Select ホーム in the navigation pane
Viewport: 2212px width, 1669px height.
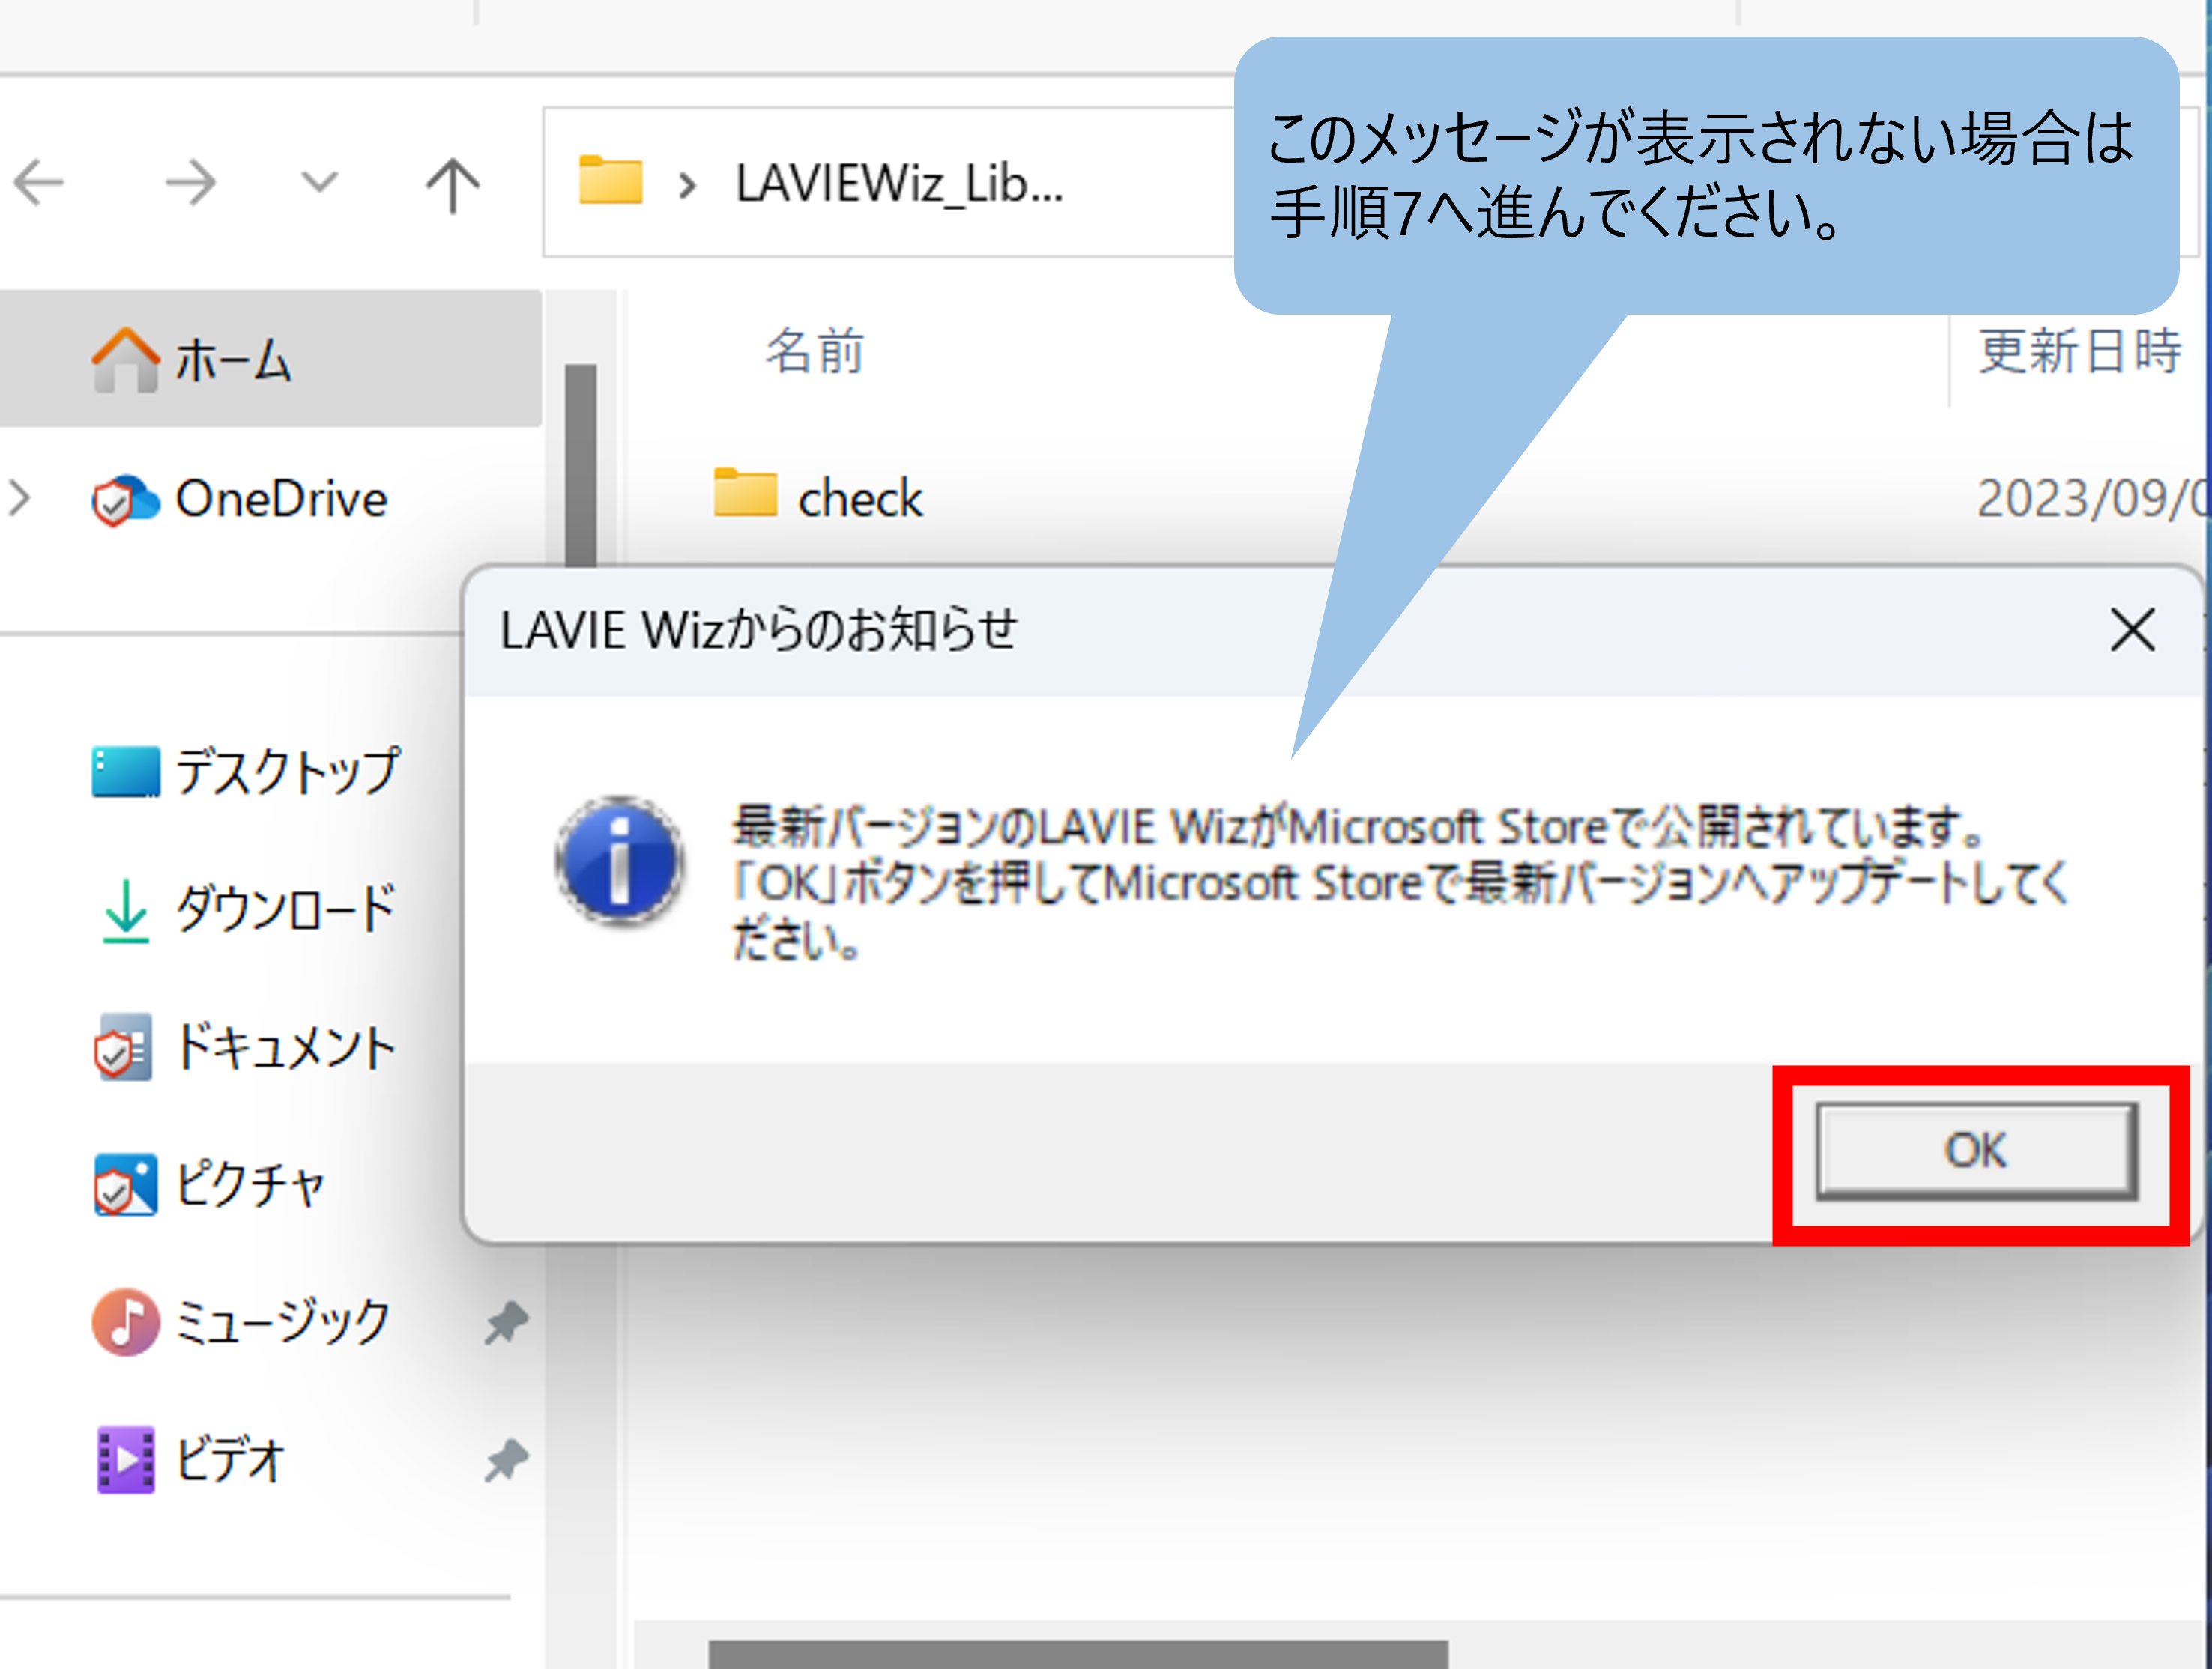pyautogui.click(x=270, y=358)
